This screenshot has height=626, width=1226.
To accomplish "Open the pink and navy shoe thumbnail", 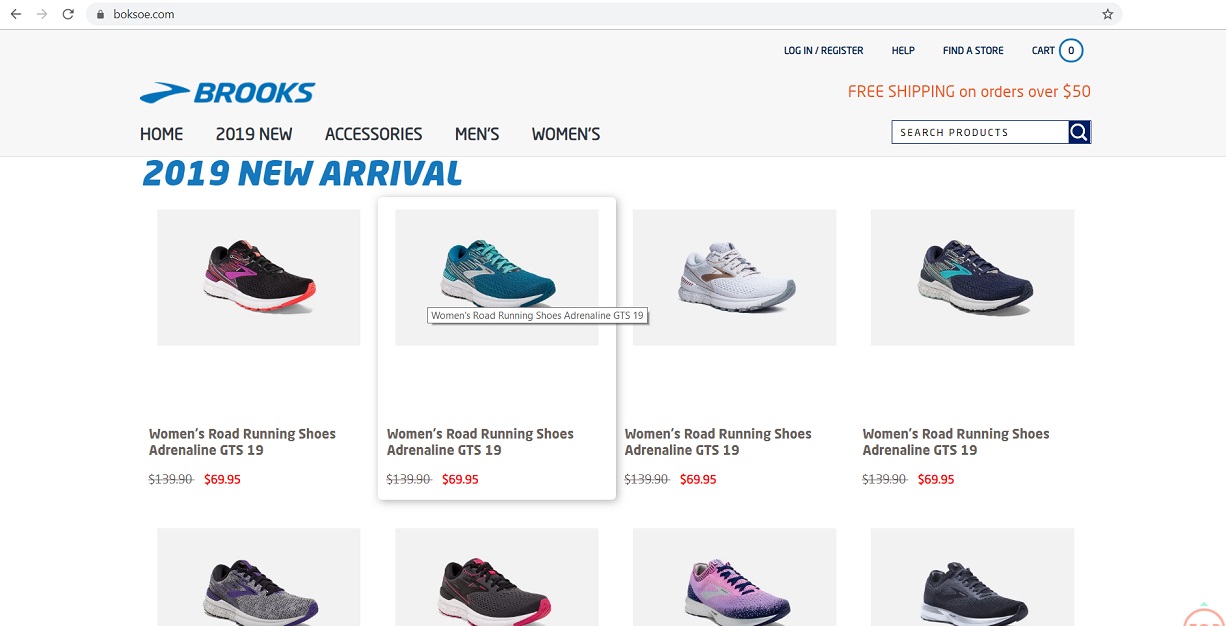I will 735,577.
